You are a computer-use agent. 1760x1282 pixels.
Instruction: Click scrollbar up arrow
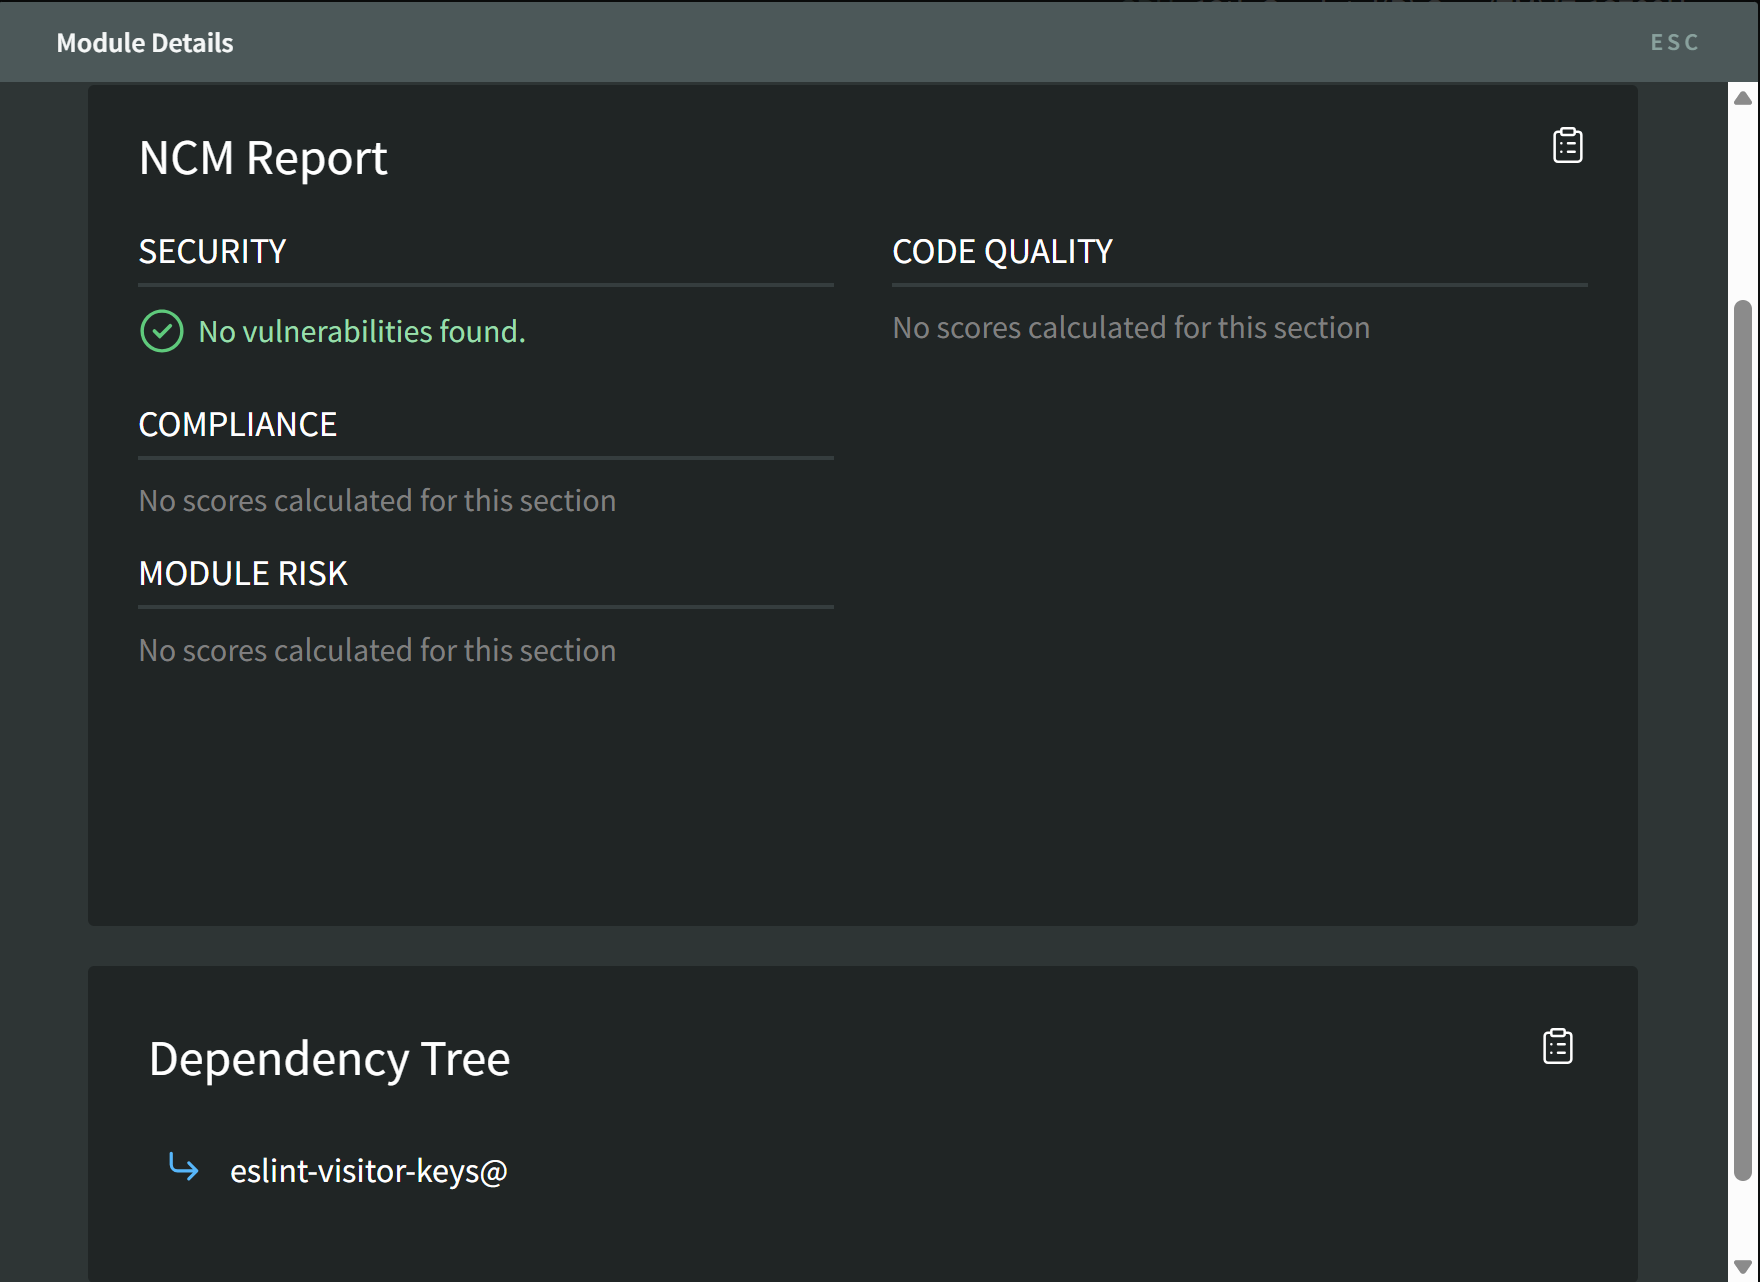coord(1743,98)
